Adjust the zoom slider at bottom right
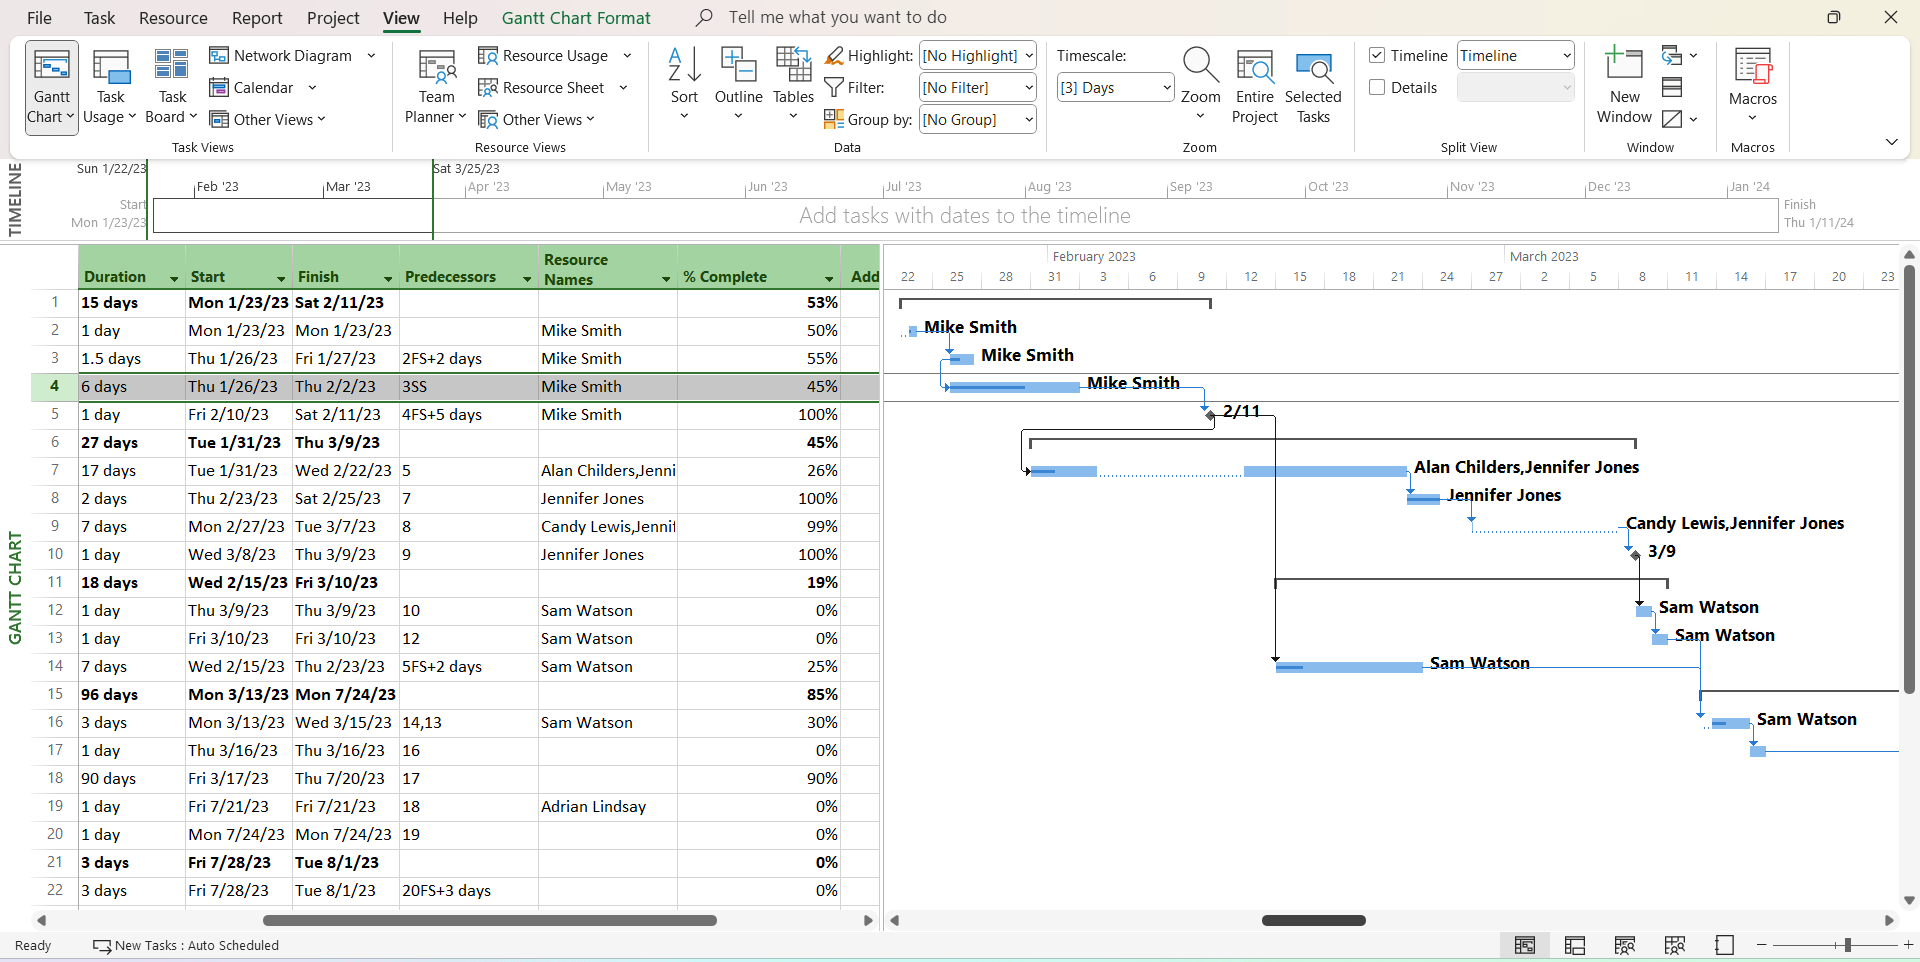 coord(1845,945)
